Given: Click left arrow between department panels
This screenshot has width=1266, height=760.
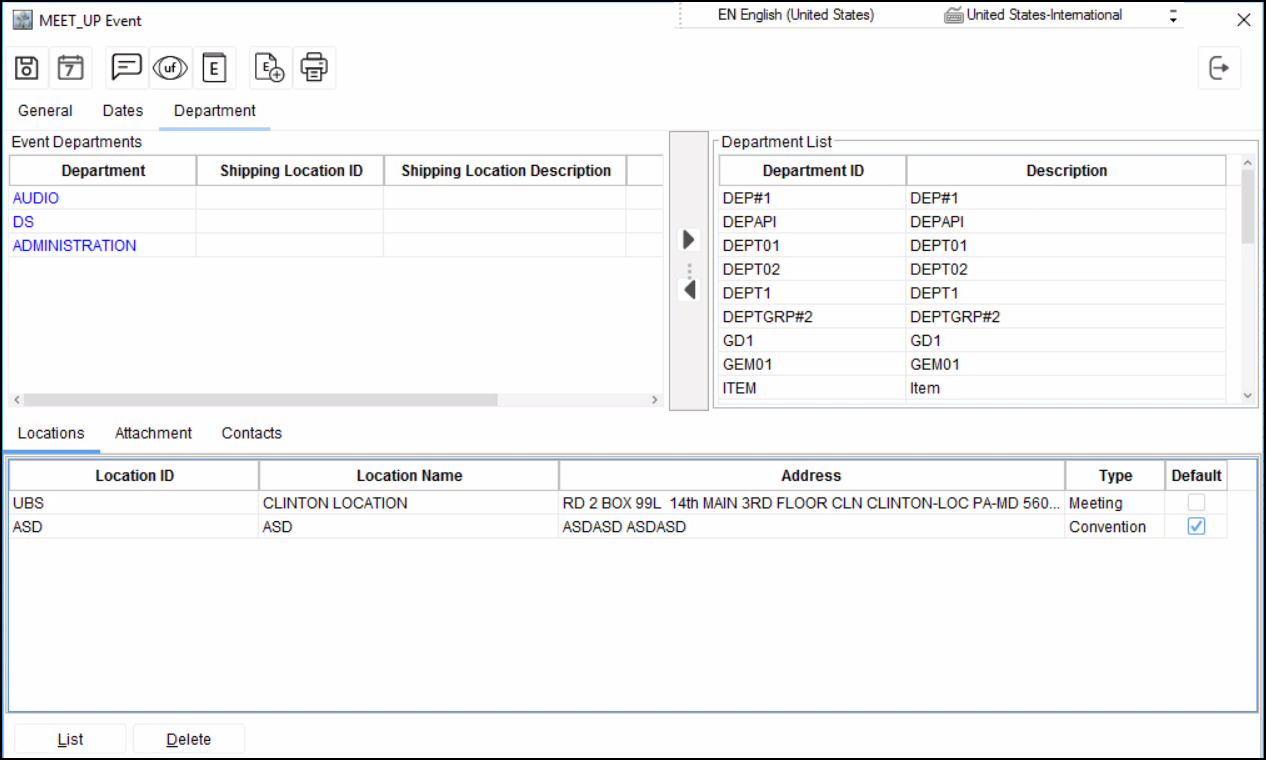Looking at the screenshot, I should [x=688, y=290].
